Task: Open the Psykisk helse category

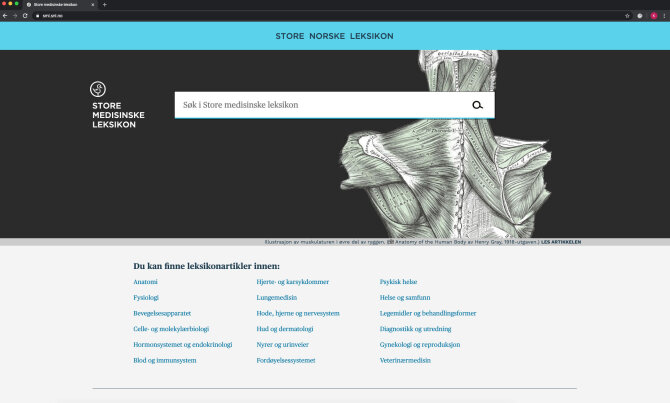Action: coord(398,282)
